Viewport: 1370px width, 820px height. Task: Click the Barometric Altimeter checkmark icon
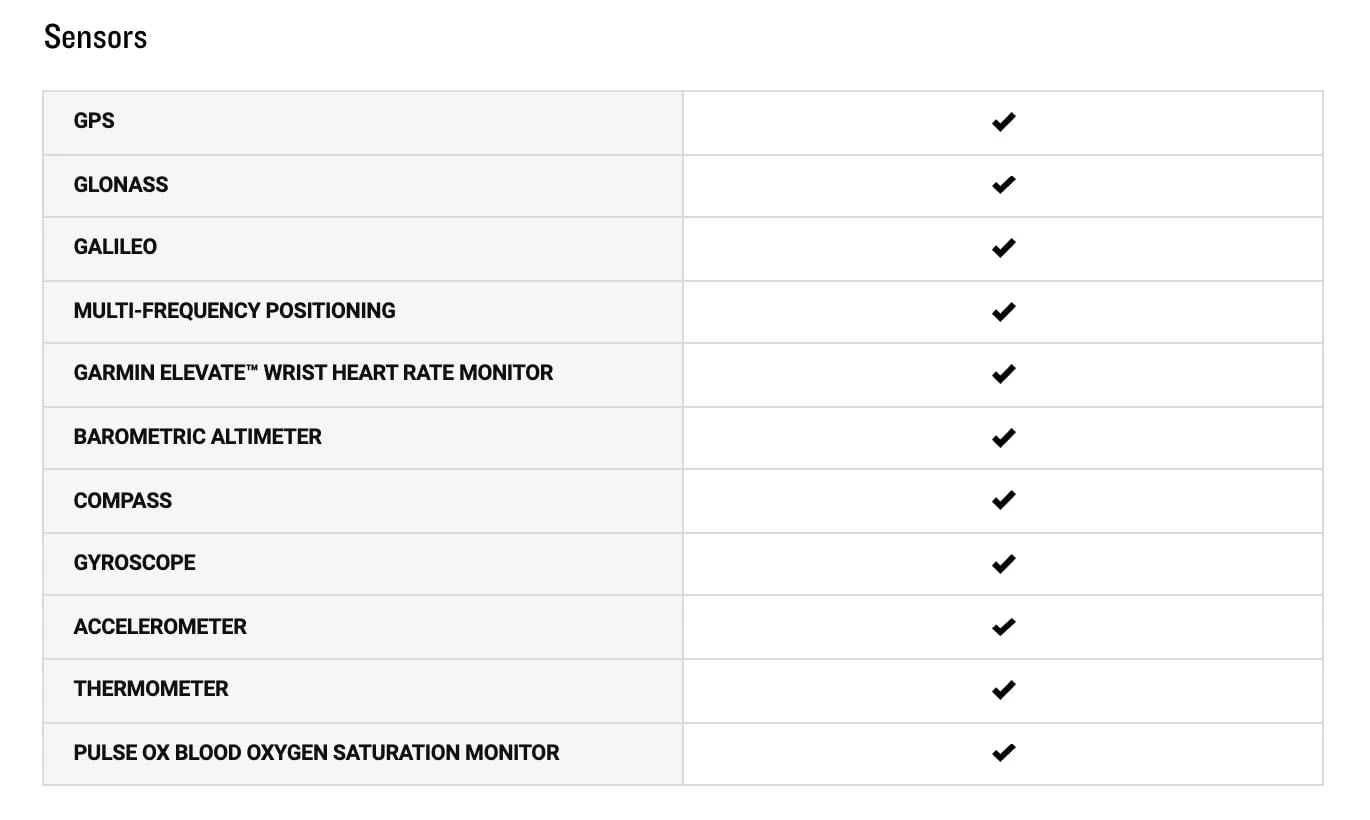pos(1003,437)
